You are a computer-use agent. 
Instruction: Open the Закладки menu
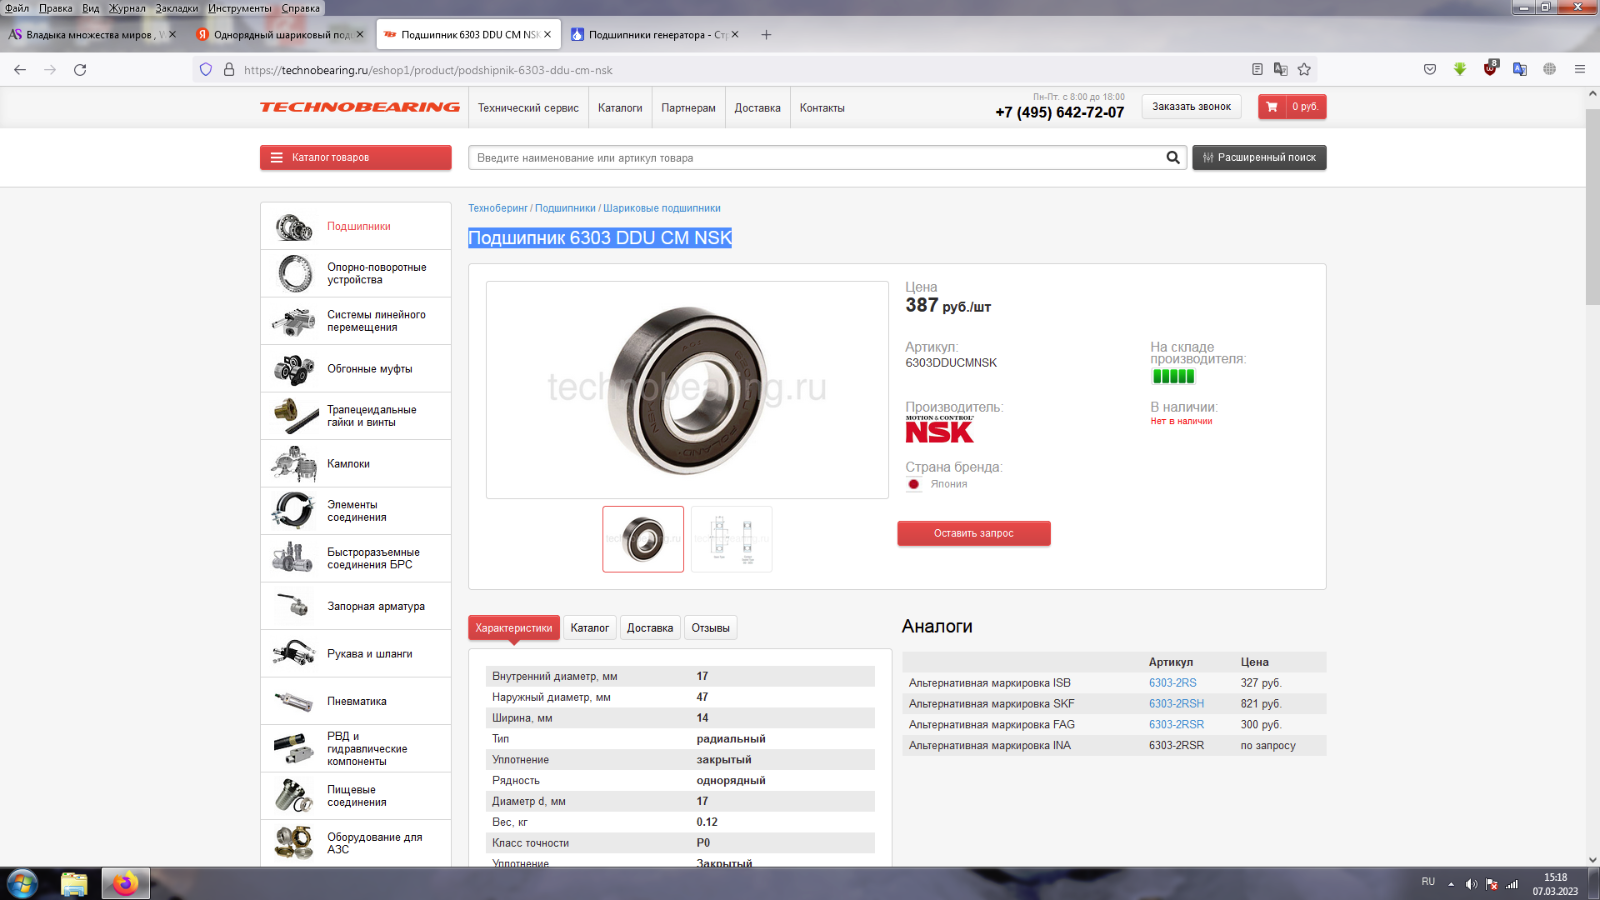pyautogui.click(x=177, y=8)
